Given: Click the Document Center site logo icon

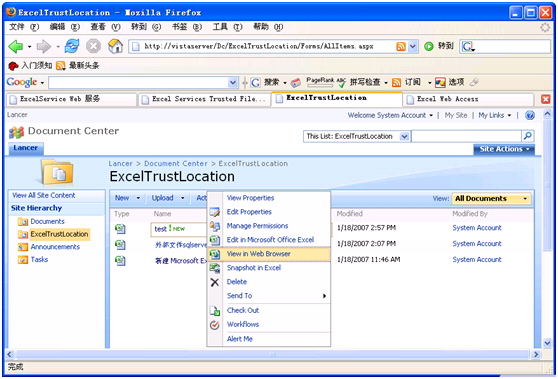Looking at the screenshot, I should click(16, 132).
